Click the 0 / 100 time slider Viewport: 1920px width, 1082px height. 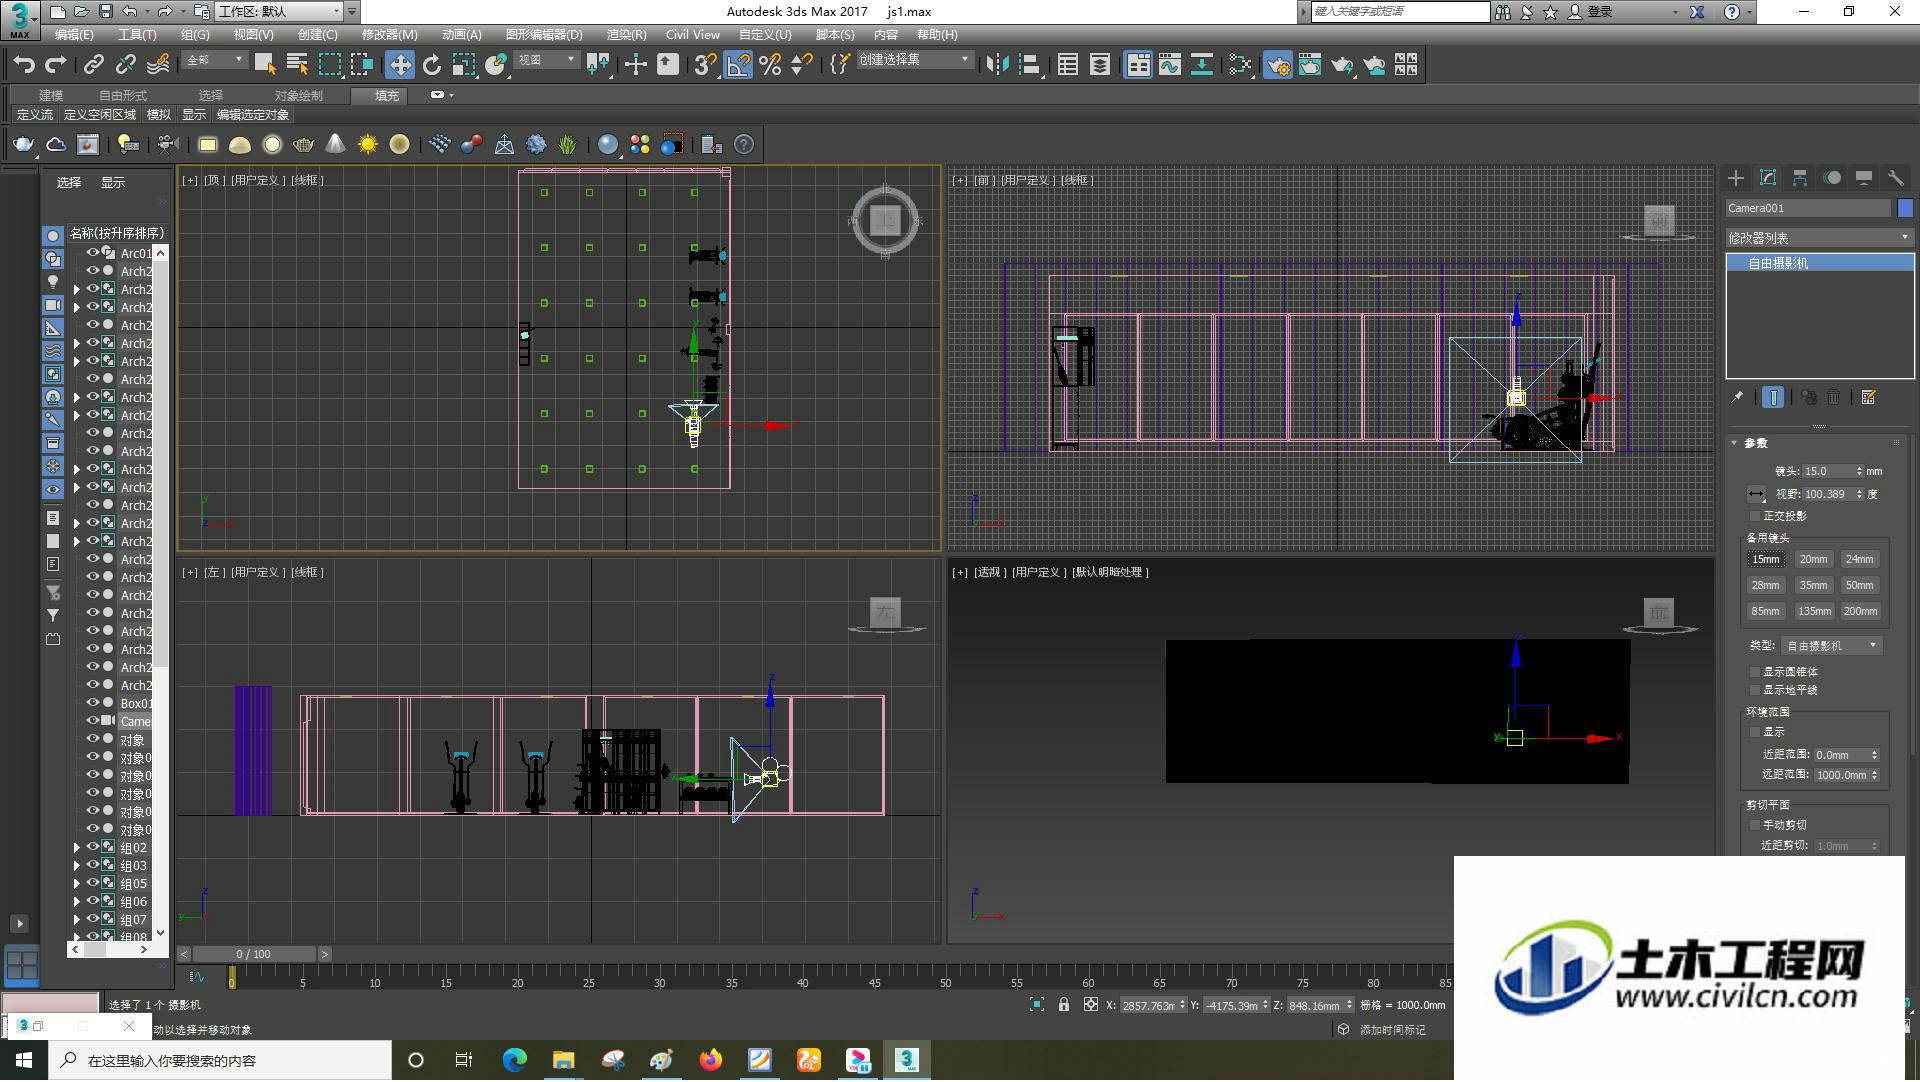(253, 955)
